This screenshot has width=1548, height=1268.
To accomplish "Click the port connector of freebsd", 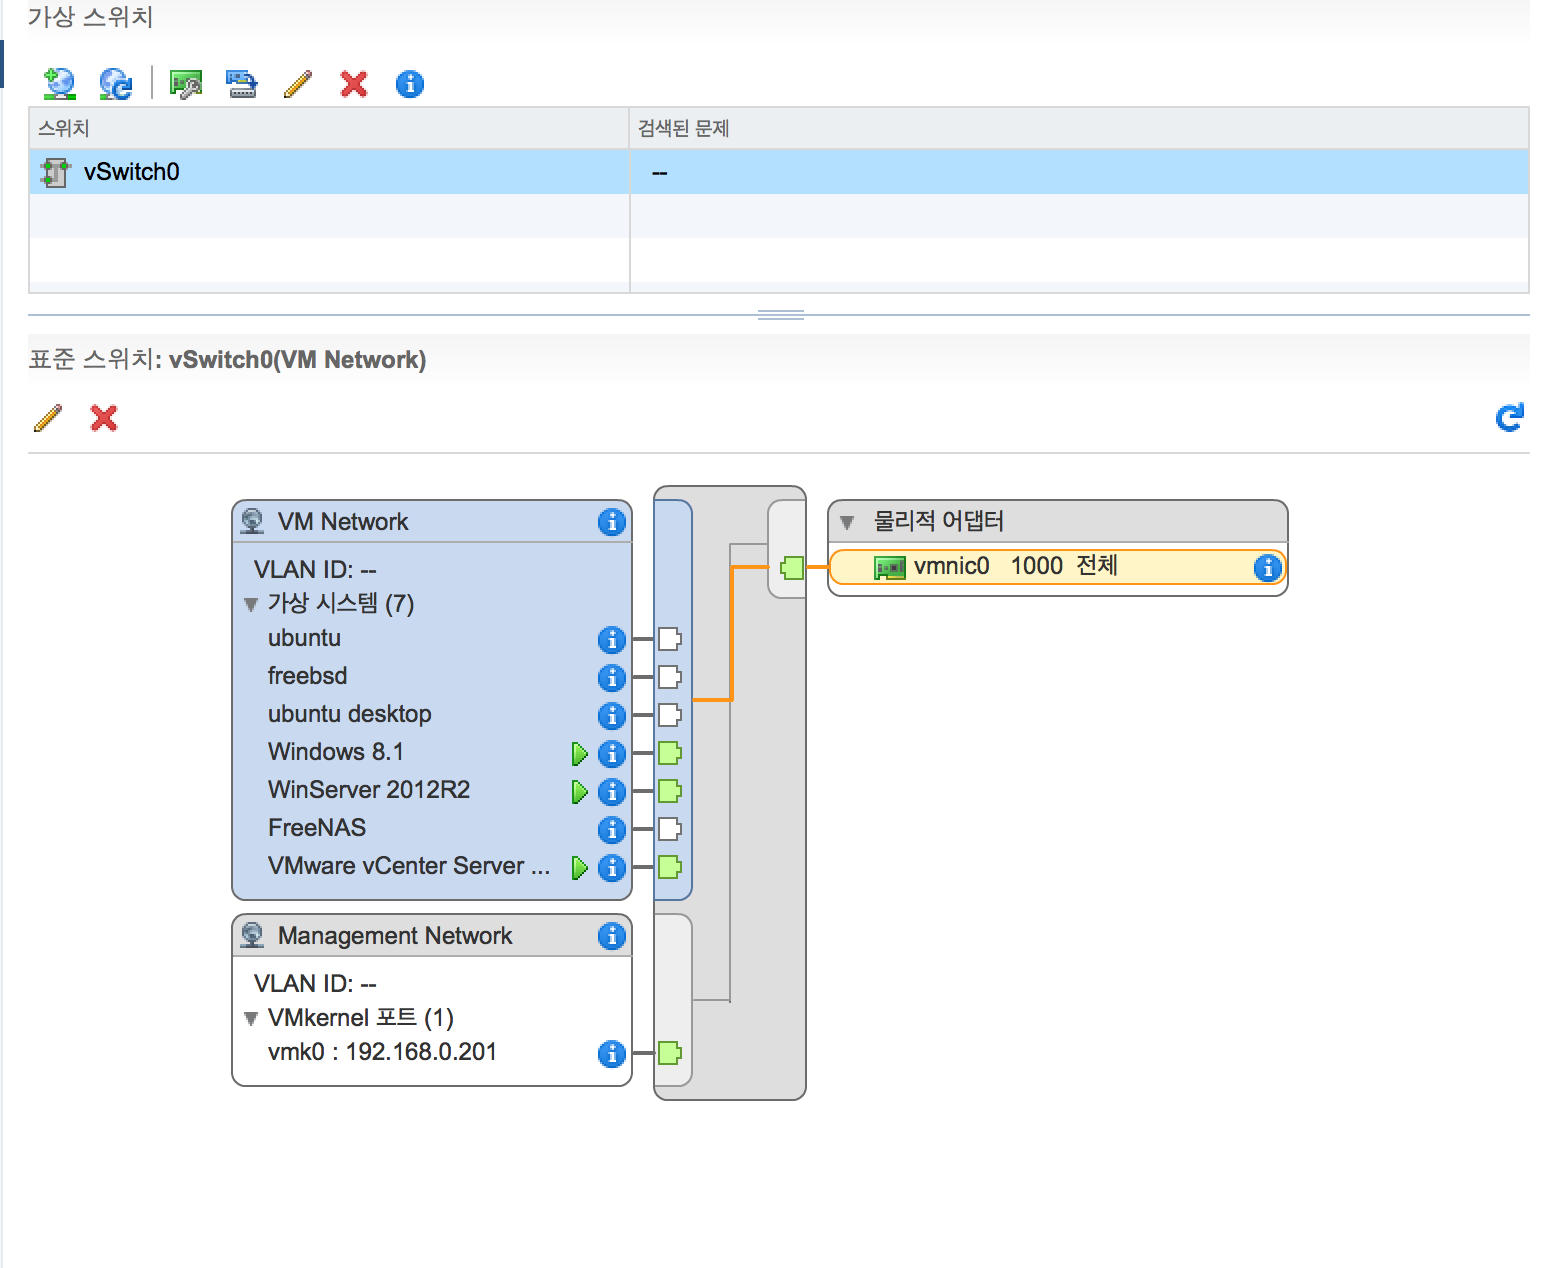I will pos(670,677).
